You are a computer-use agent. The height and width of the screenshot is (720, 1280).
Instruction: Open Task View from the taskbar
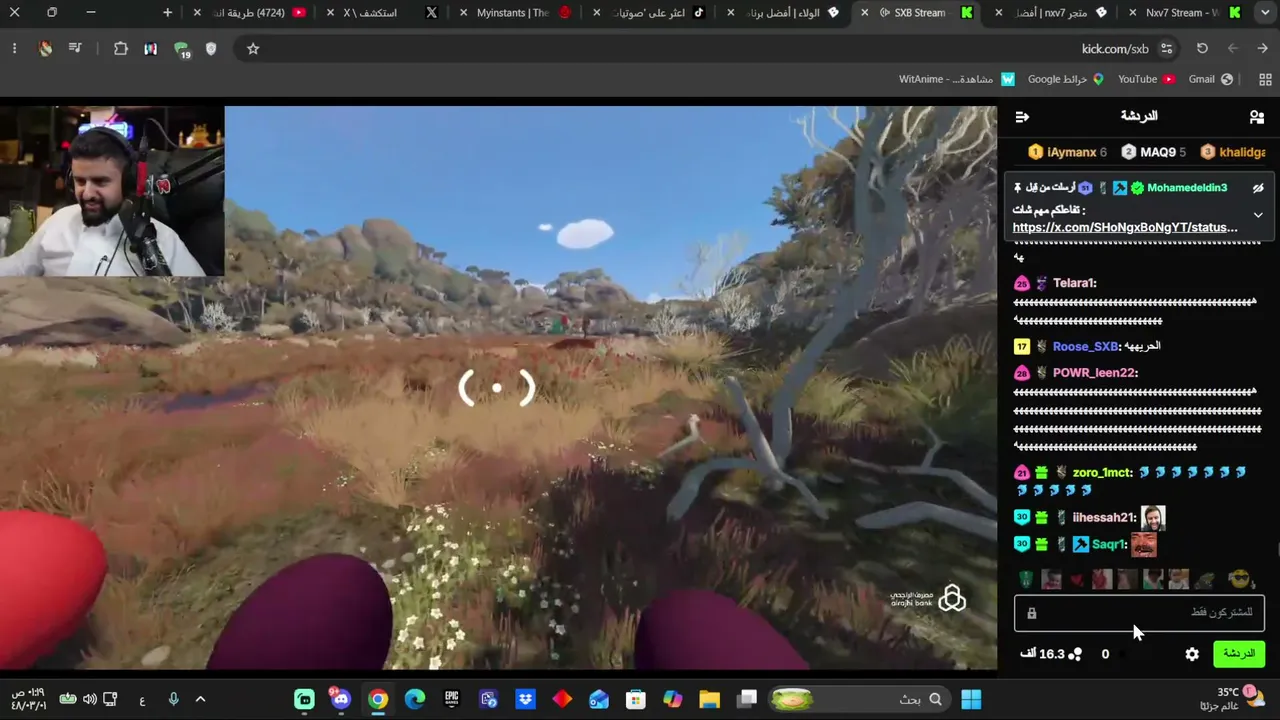746,699
